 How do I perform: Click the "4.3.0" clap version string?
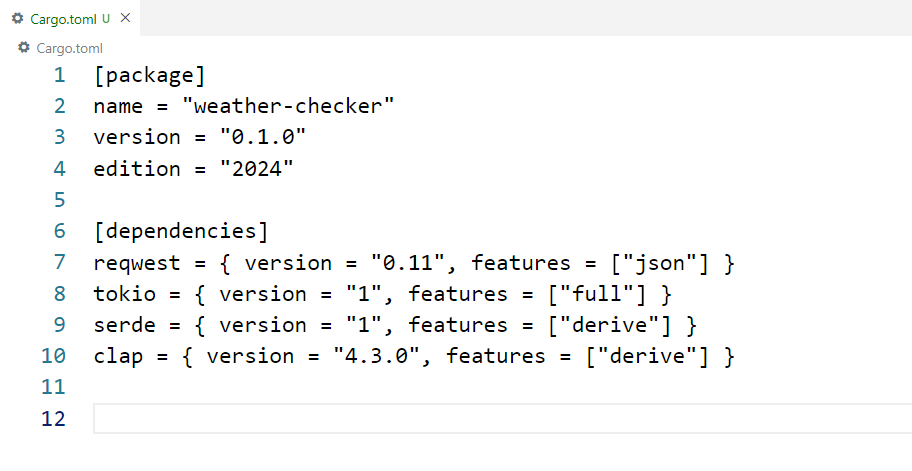376,355
